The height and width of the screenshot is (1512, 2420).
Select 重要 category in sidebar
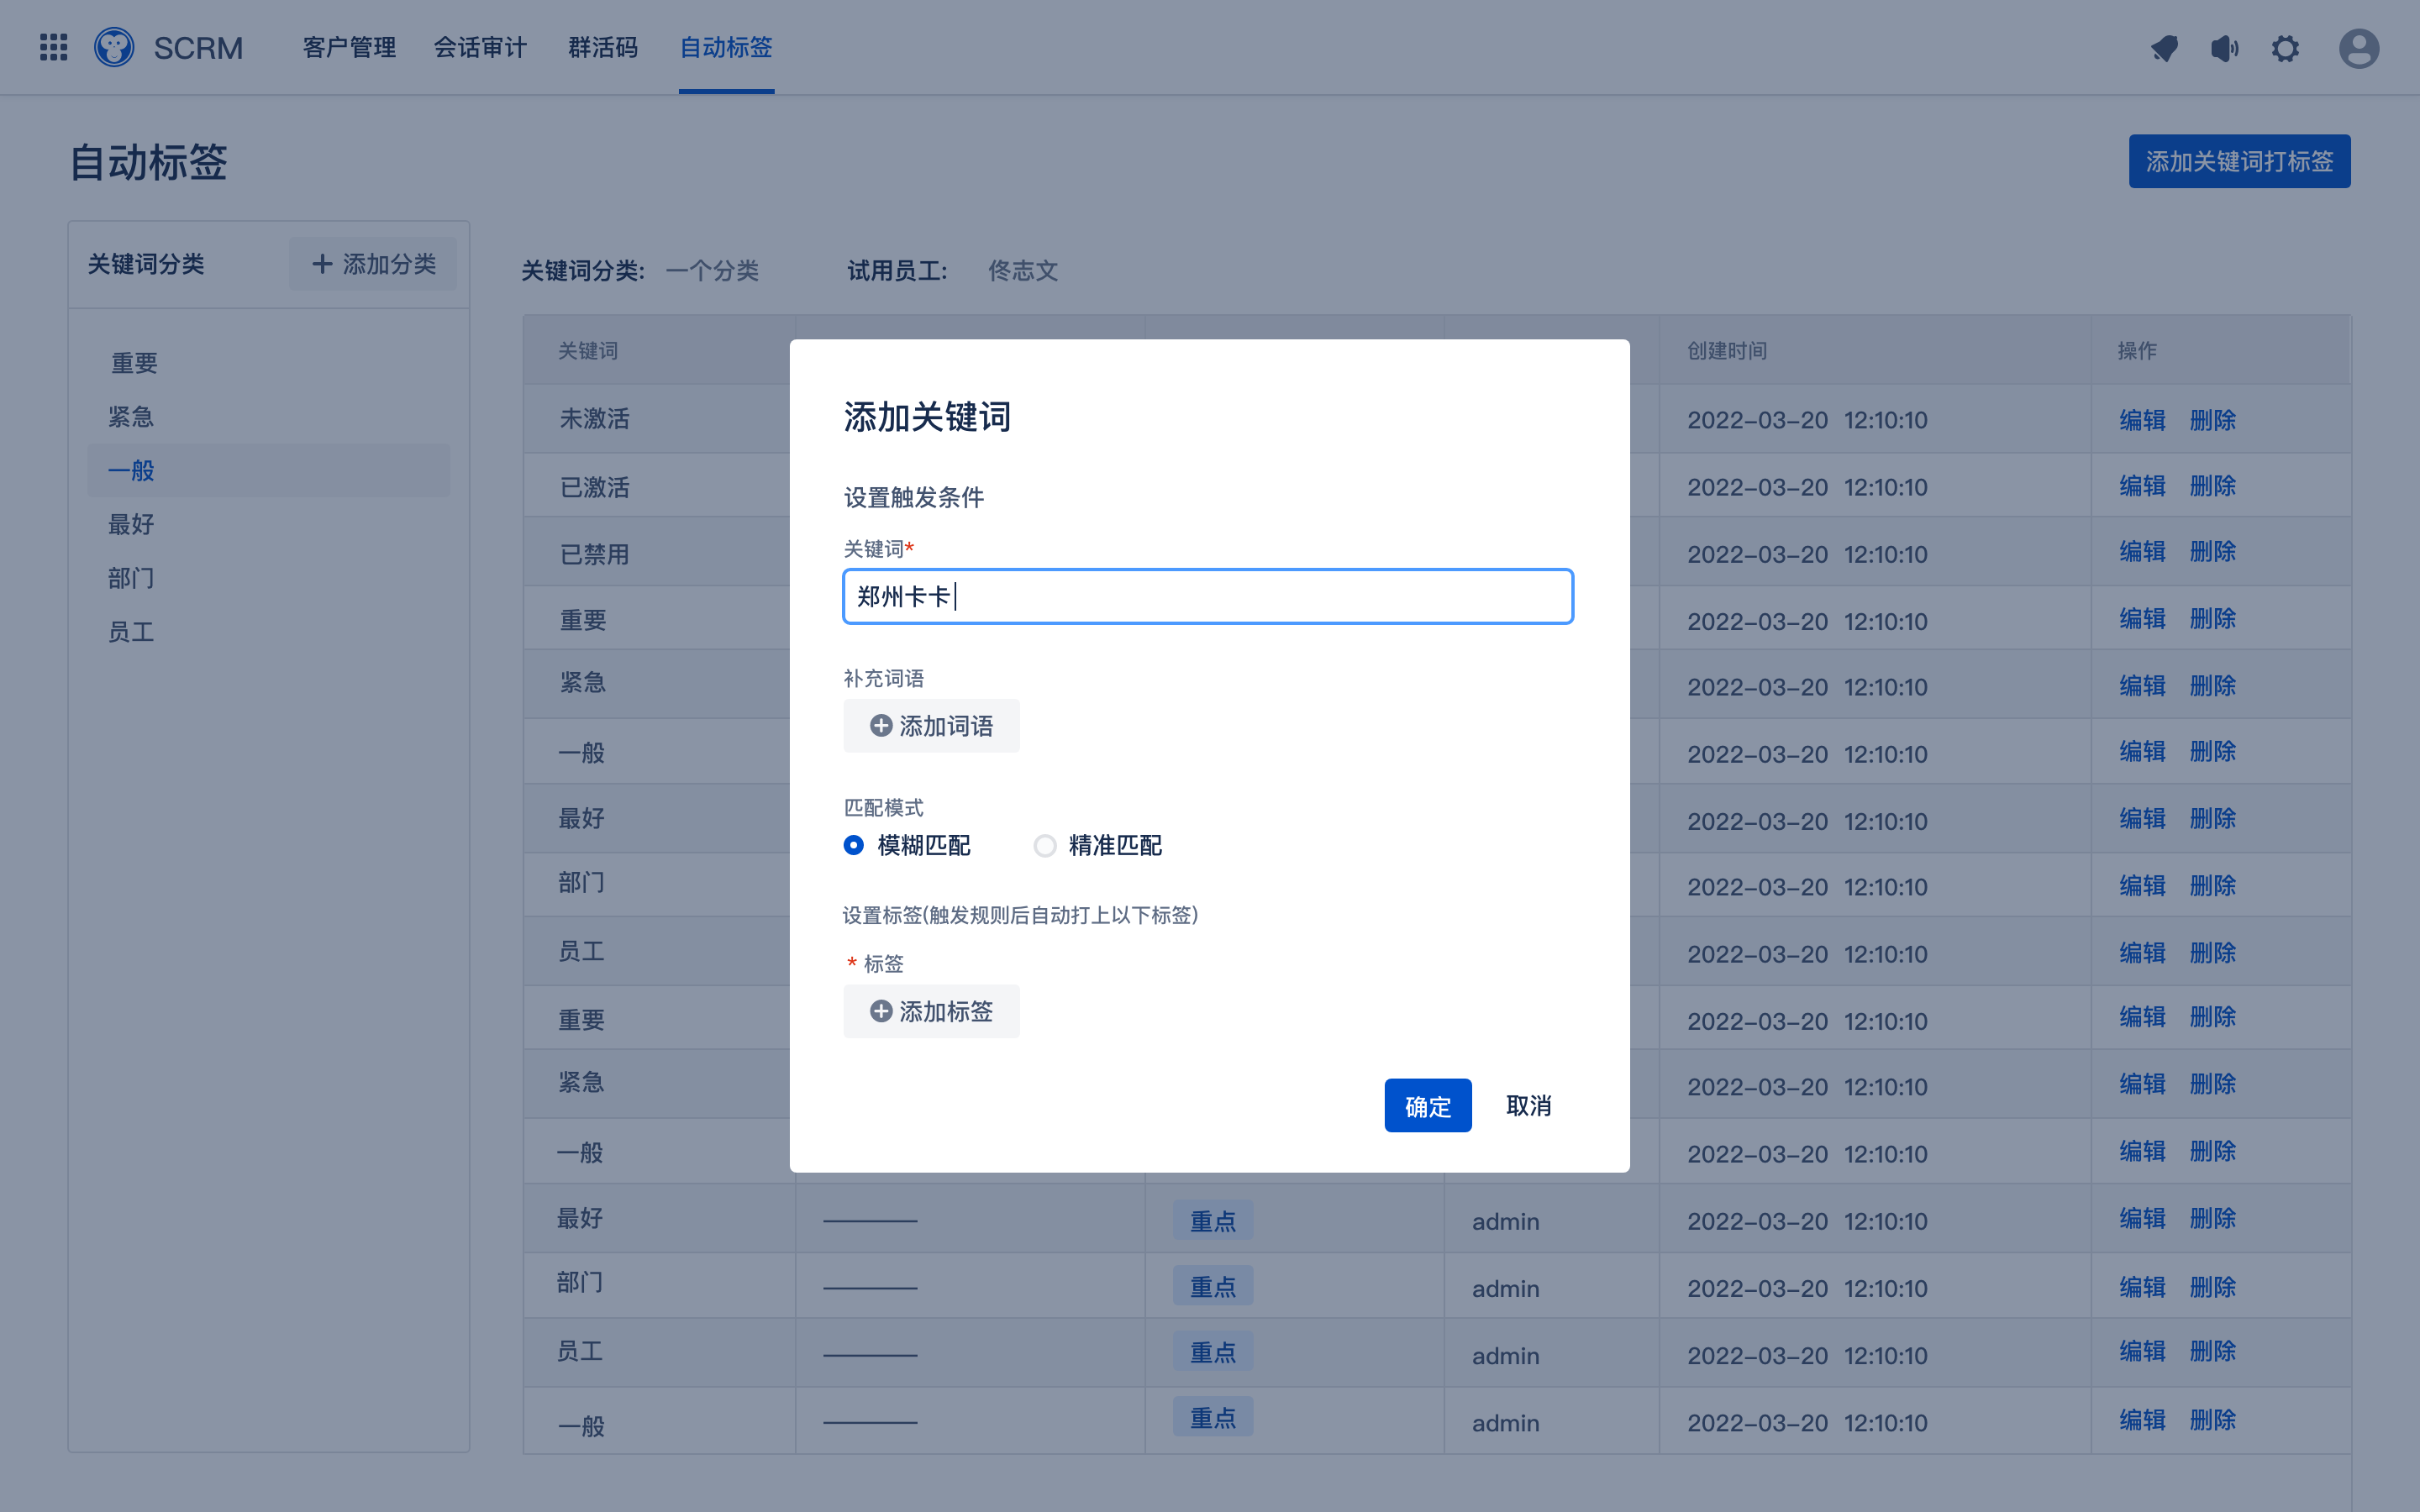[x=134, y=363]
